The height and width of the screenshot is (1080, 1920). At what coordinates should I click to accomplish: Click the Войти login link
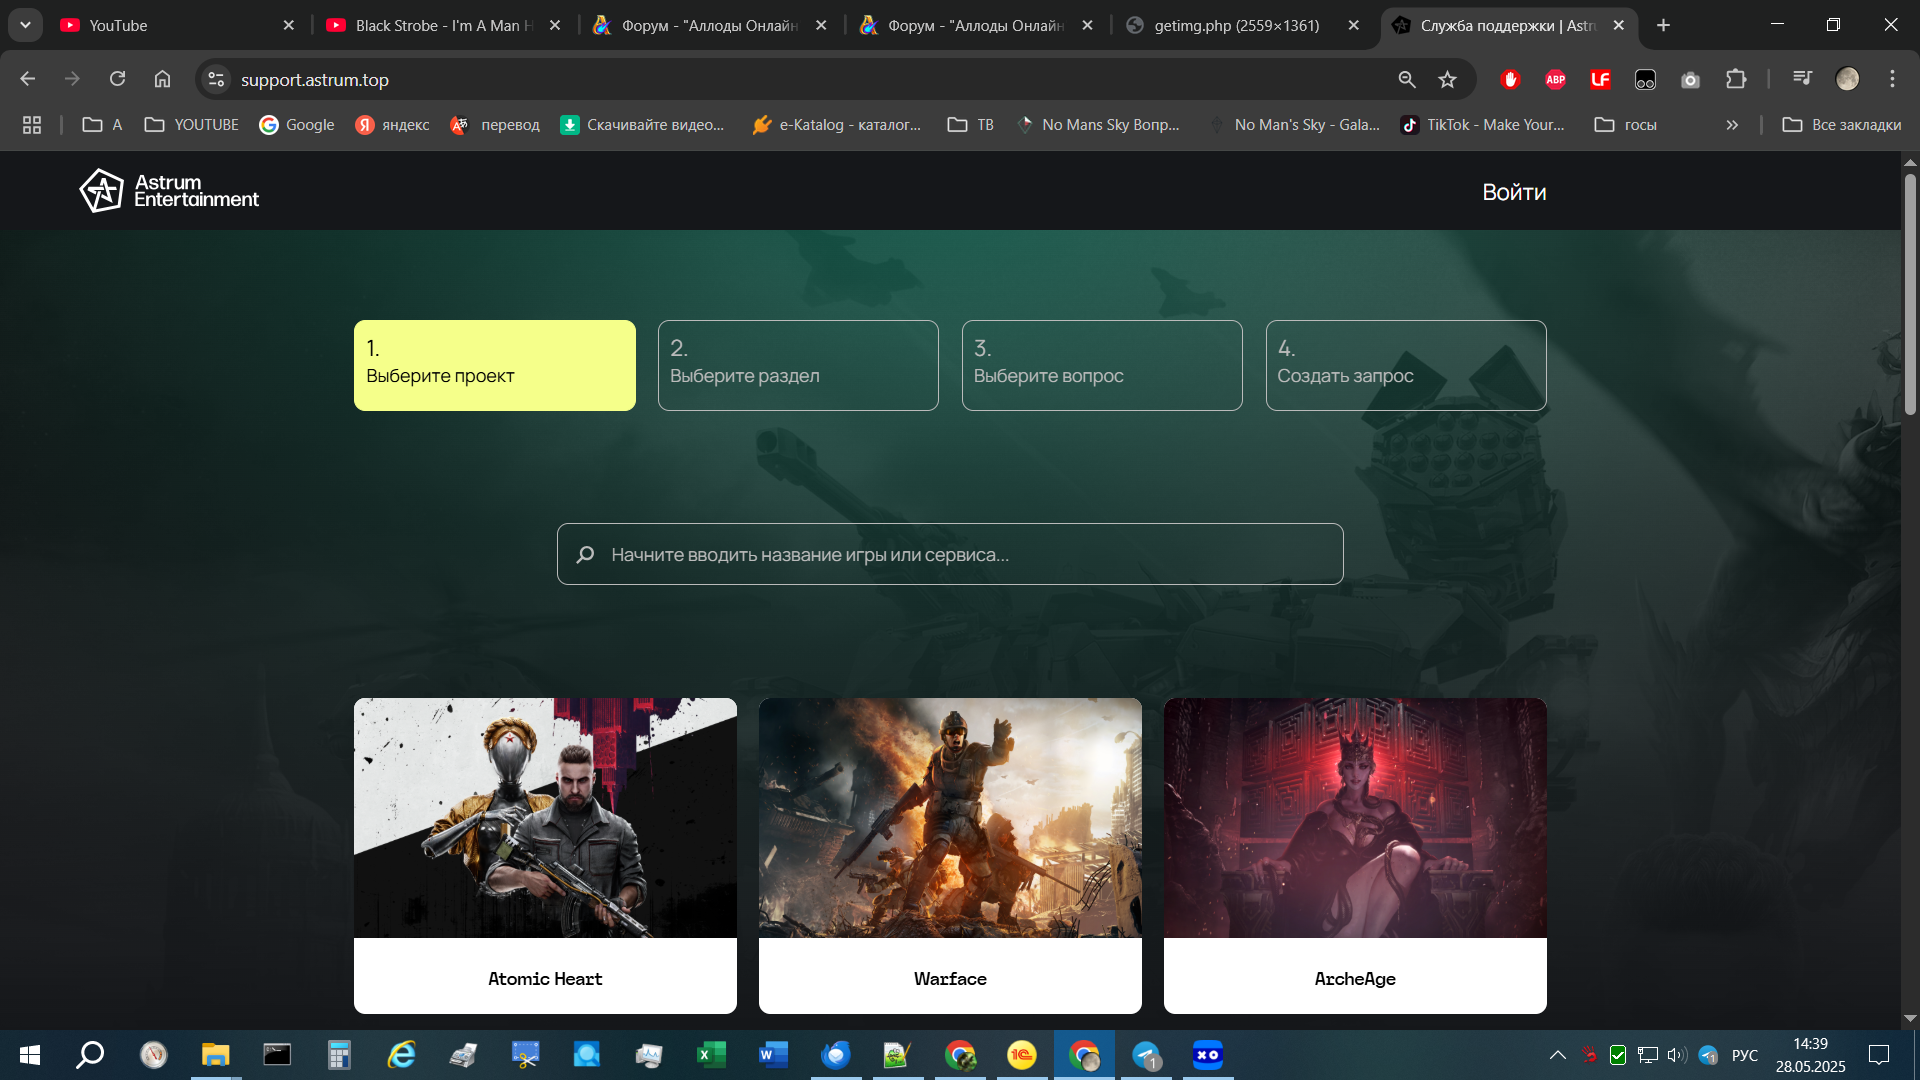click(x=1514, y=192)
